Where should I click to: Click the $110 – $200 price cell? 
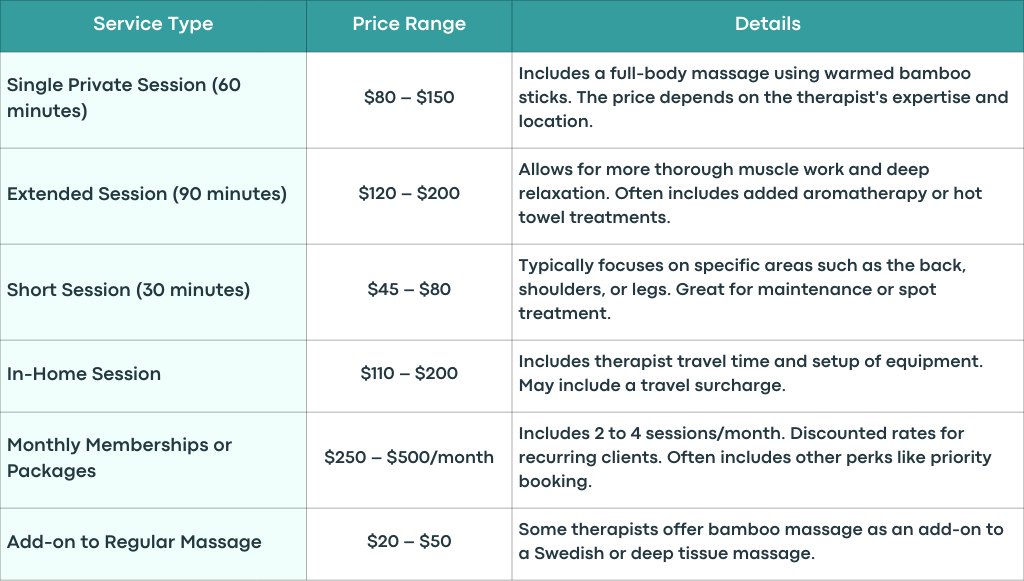(x=409, y=376)
